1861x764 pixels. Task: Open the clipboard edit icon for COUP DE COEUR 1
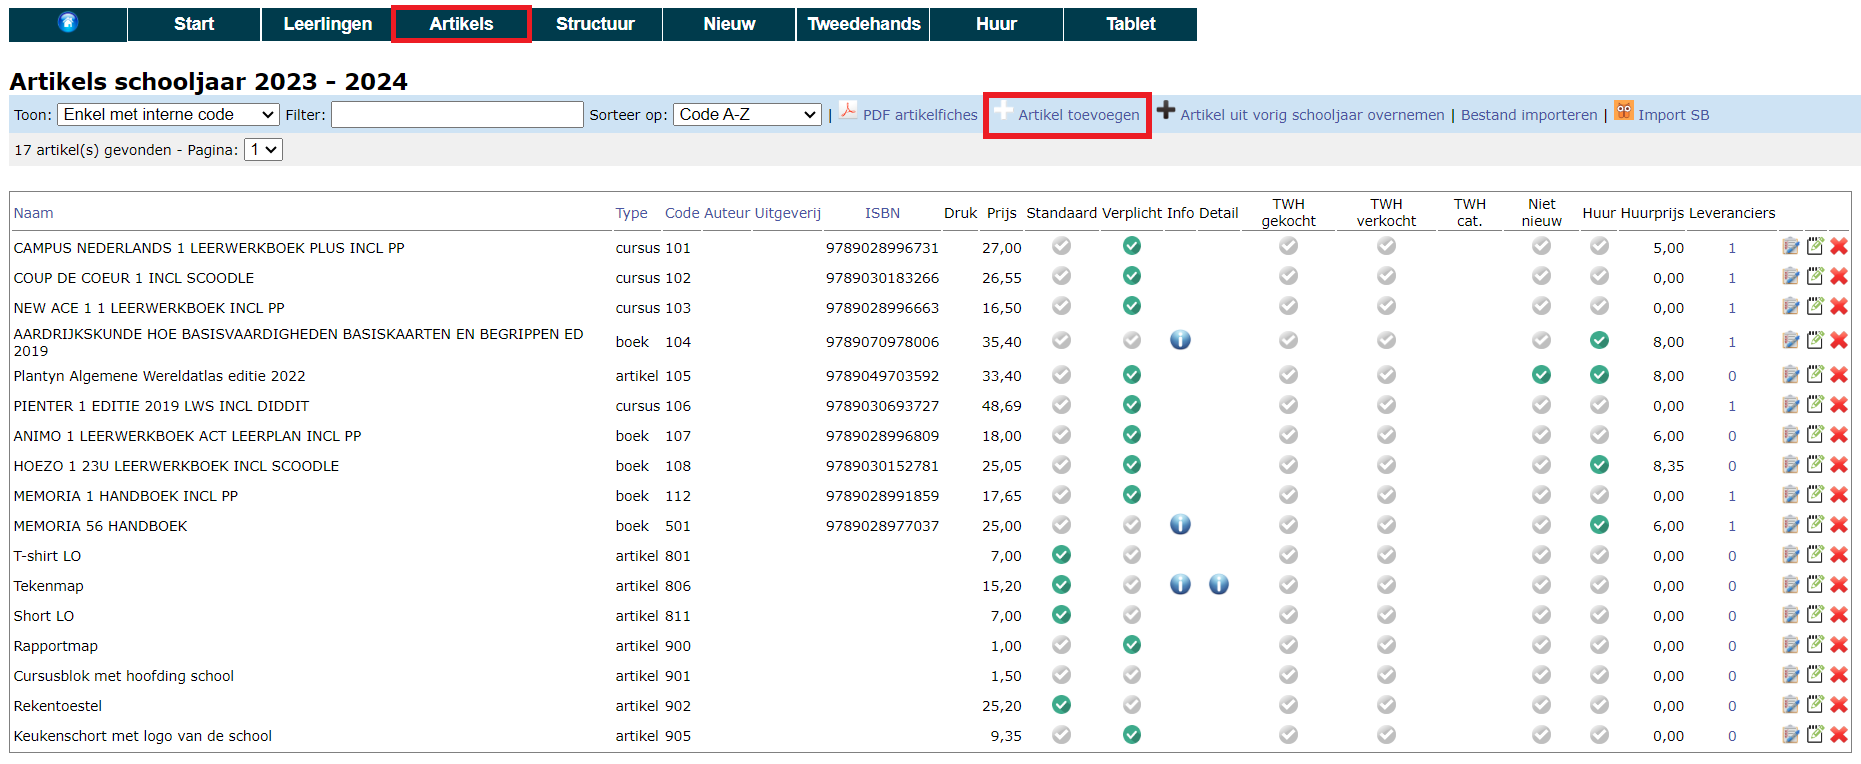pos(1791,276)
